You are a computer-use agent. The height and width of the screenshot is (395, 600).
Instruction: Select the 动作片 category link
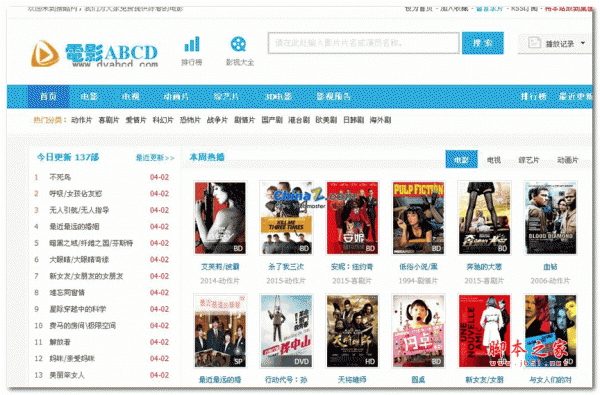(x=82, y=120)
